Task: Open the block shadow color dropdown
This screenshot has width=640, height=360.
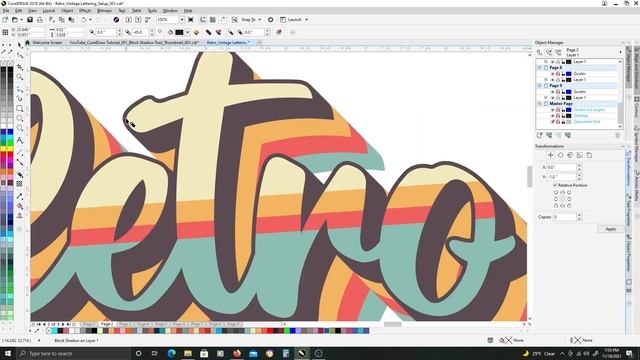Action: 187,32
